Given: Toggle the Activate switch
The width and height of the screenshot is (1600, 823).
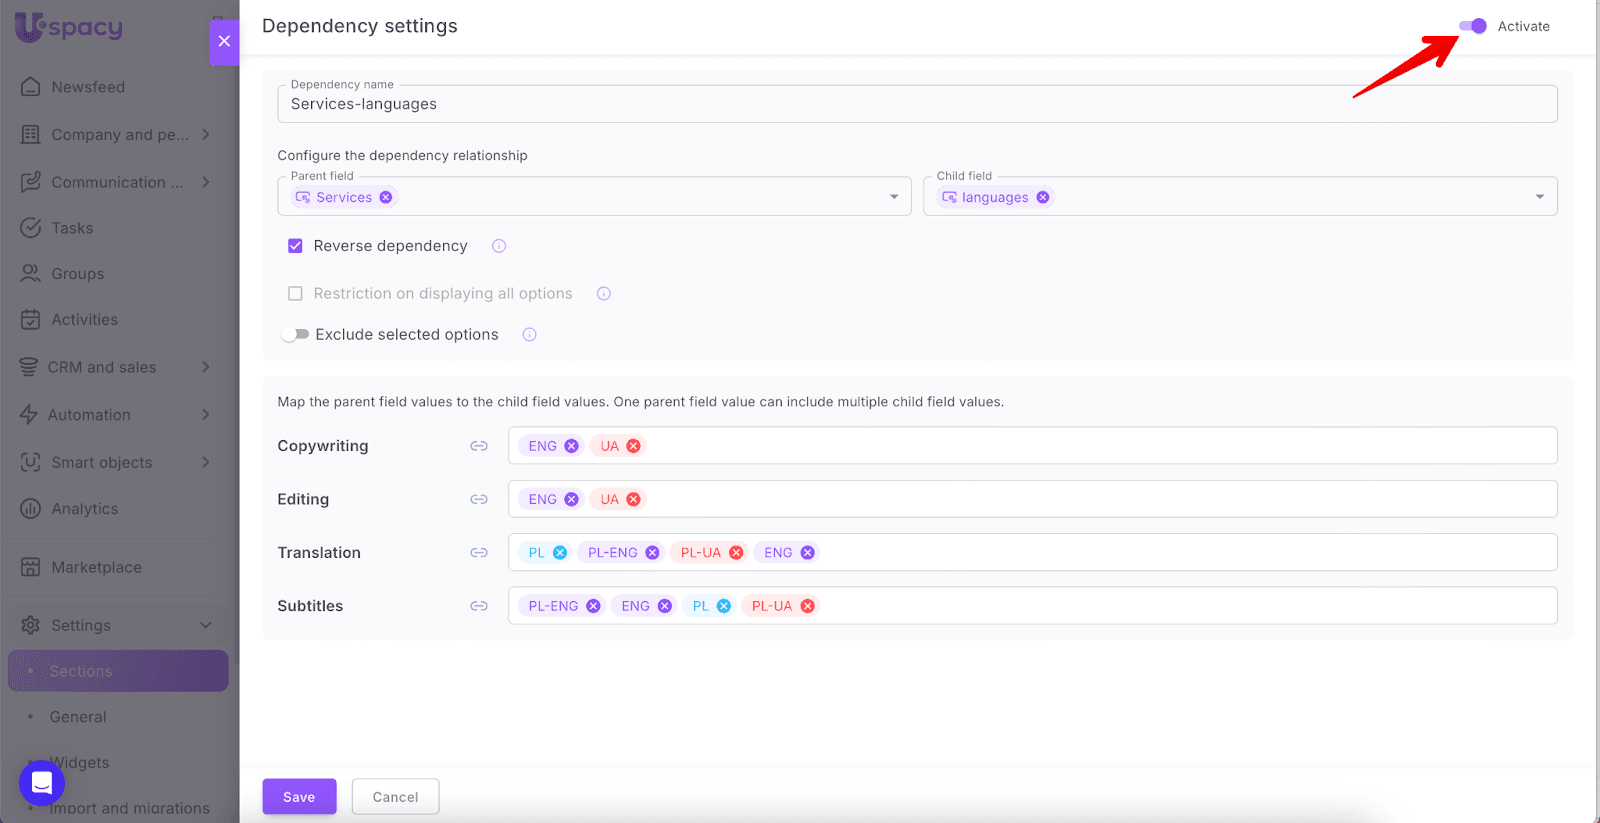Looking at the screenshot, I should 1472,26.
